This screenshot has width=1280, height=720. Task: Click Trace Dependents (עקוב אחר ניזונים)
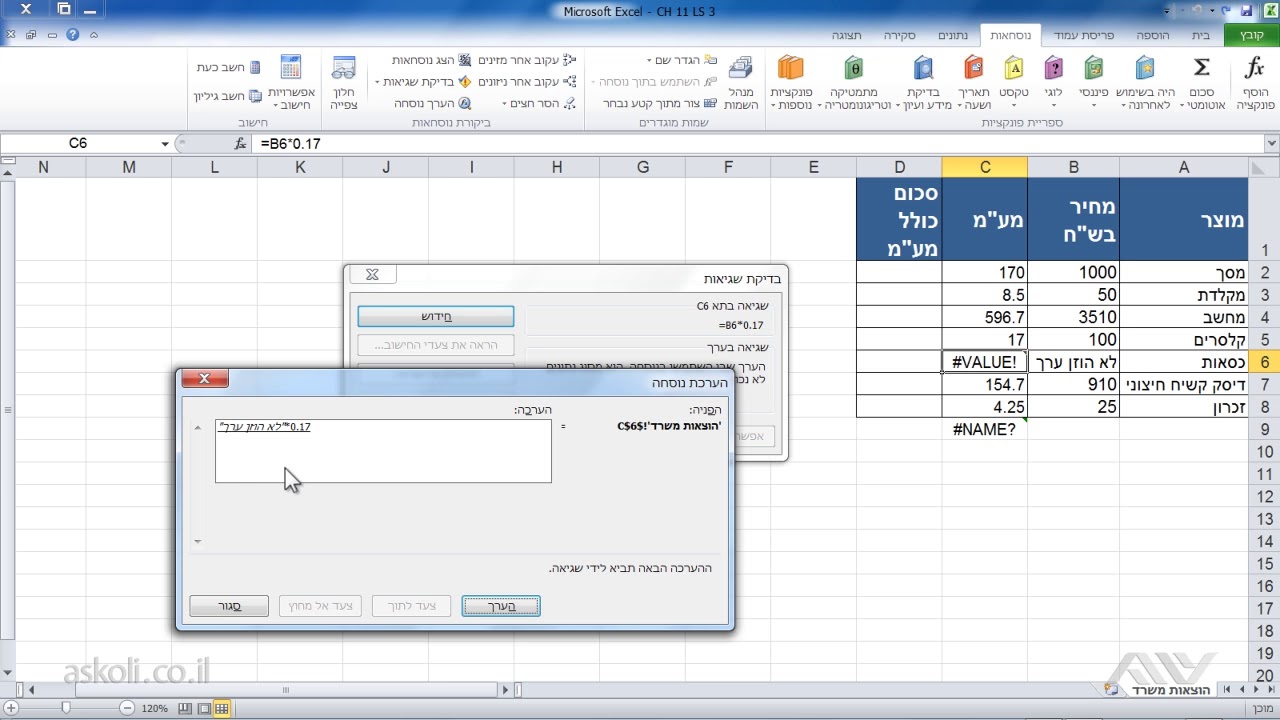(526, 82)
